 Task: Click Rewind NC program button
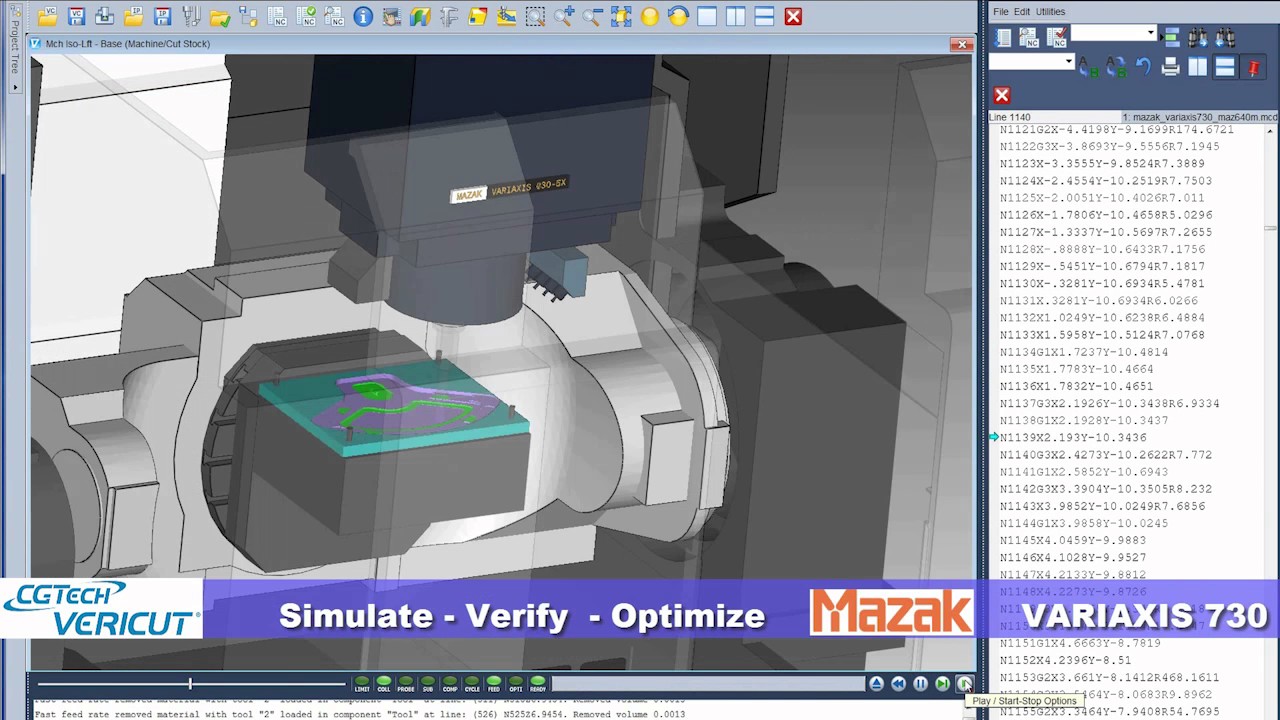click(898, 683)
